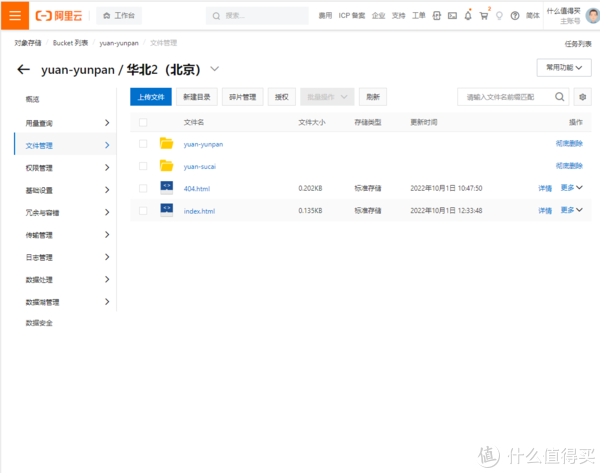Check the index.html file checkbox

(x=143, y=211)
